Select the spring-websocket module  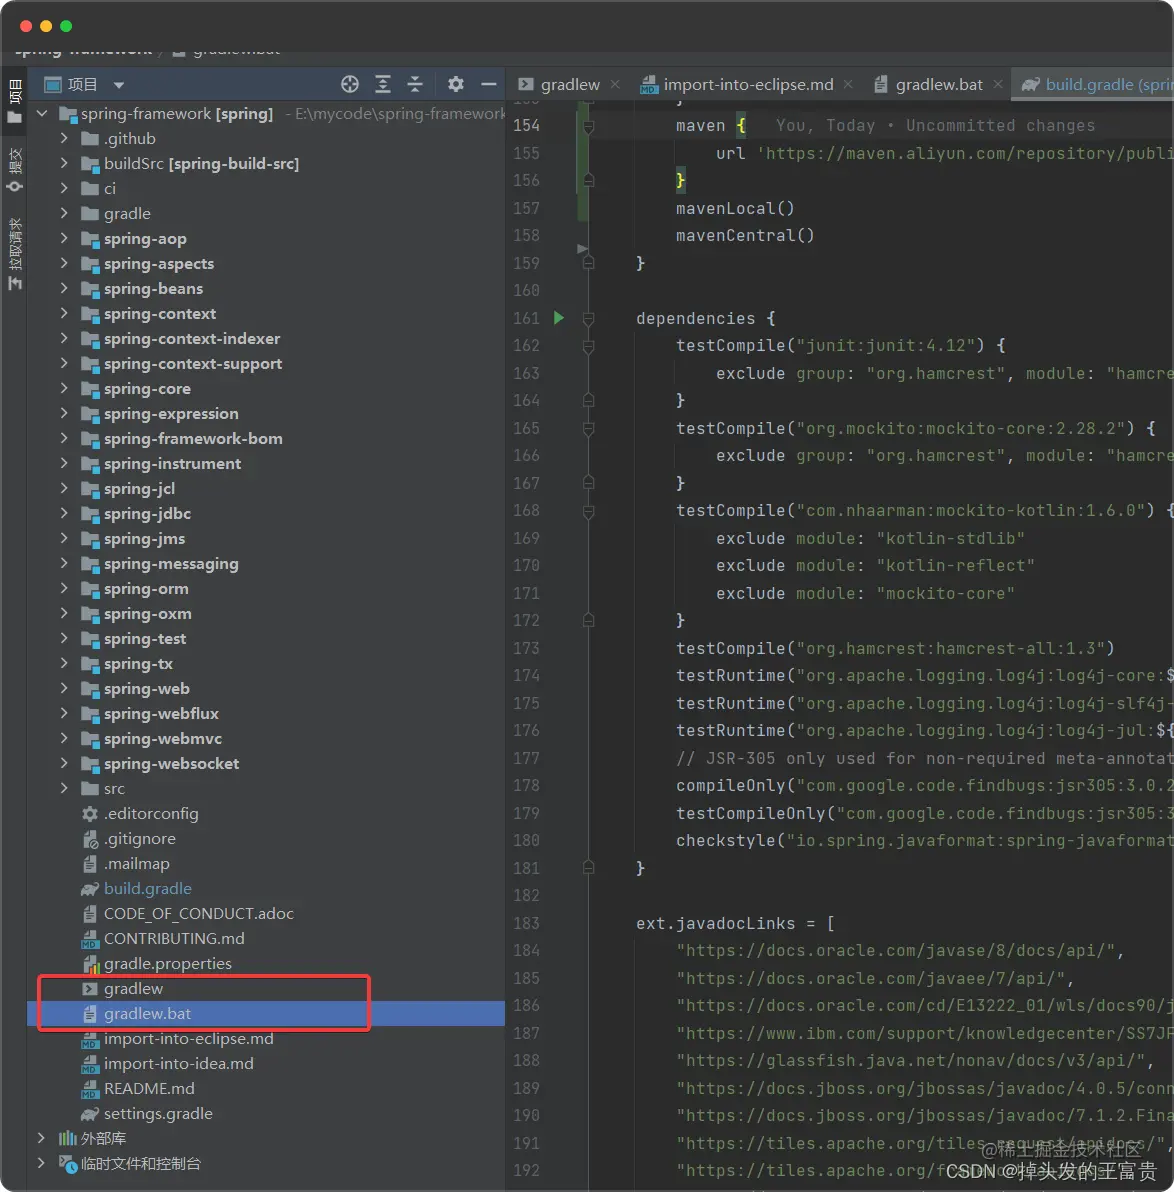172,764
